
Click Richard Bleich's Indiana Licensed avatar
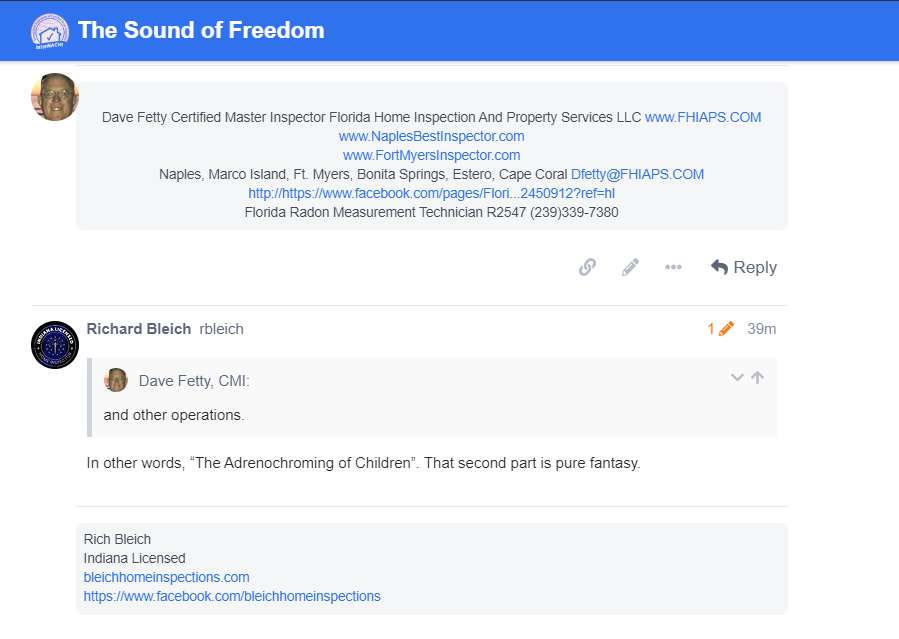[x=55, y=346]
